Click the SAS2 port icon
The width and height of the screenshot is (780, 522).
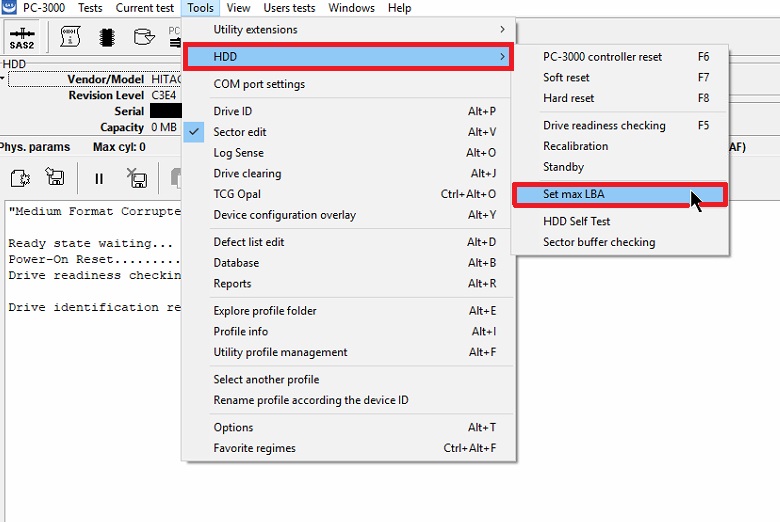click(x=22, y=38)
